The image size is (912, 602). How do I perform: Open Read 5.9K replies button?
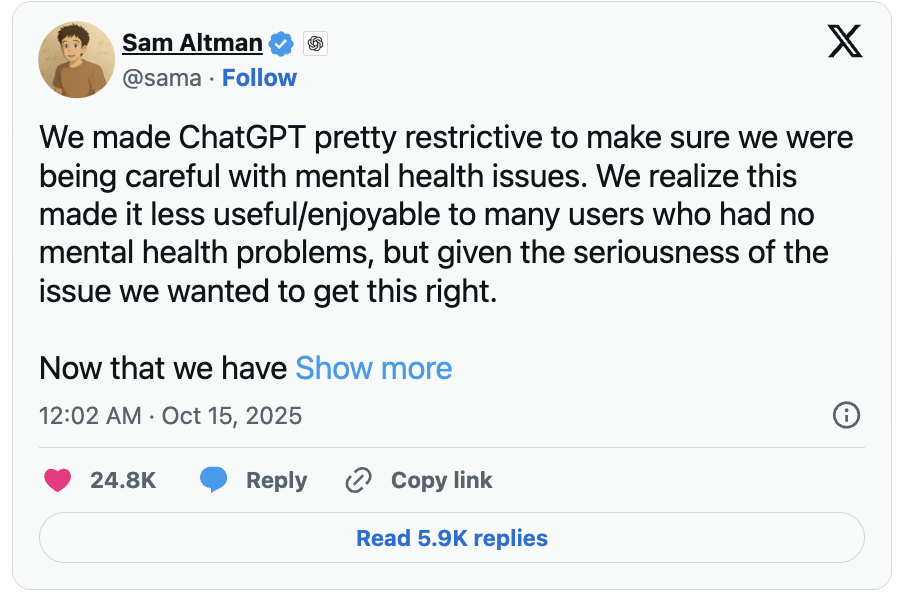click(451, 539)
